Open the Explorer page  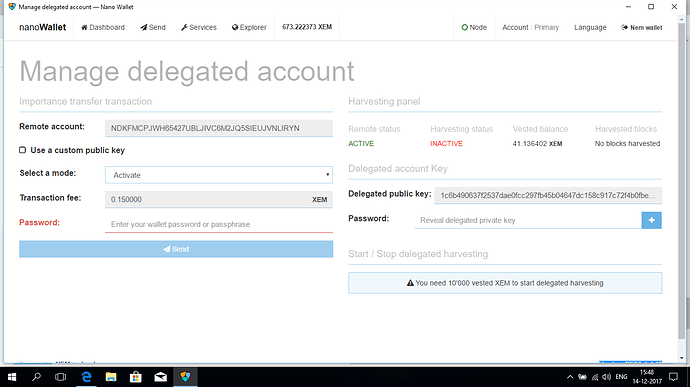[x=249, y=27]
